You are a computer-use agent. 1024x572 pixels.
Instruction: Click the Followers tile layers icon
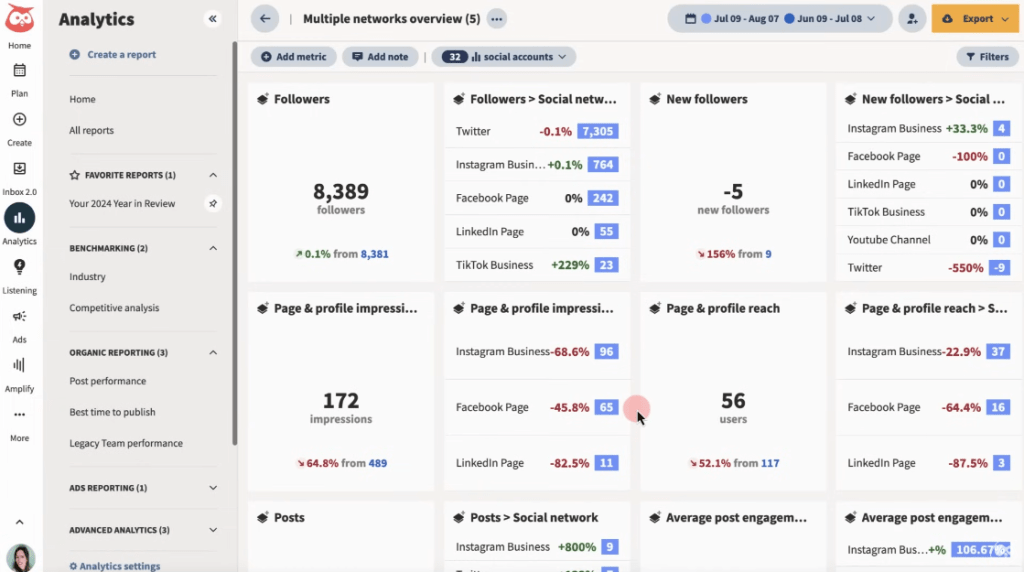pyautogui.click(x=263, y=99)
